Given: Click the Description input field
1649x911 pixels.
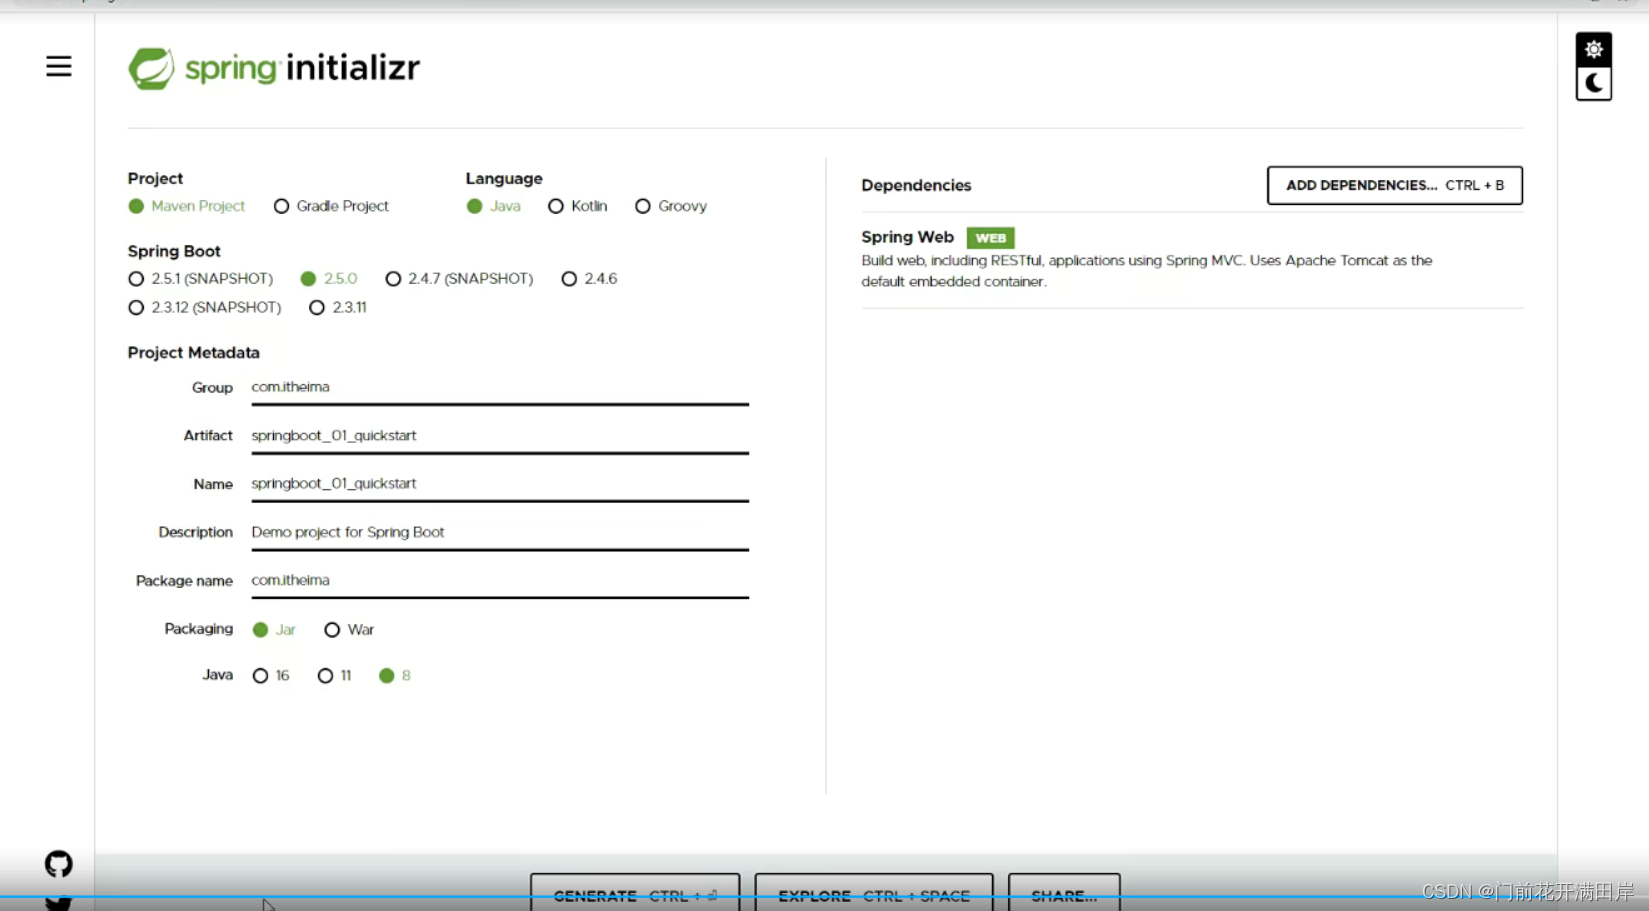Looking at the screenshot, I should point(500,533).
